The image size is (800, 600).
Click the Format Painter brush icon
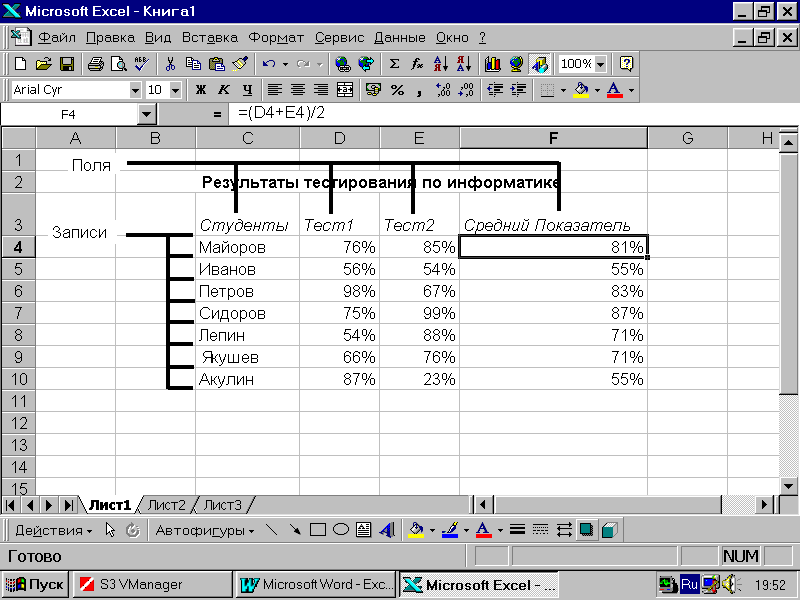point(240,64)
